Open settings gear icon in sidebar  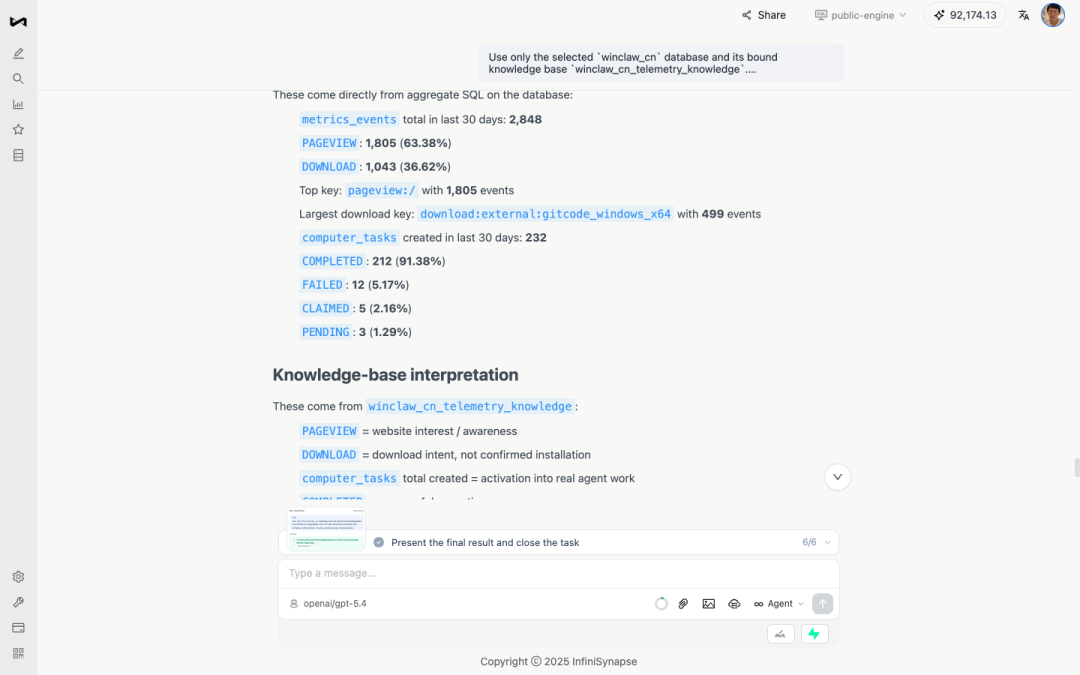[19, 577]
